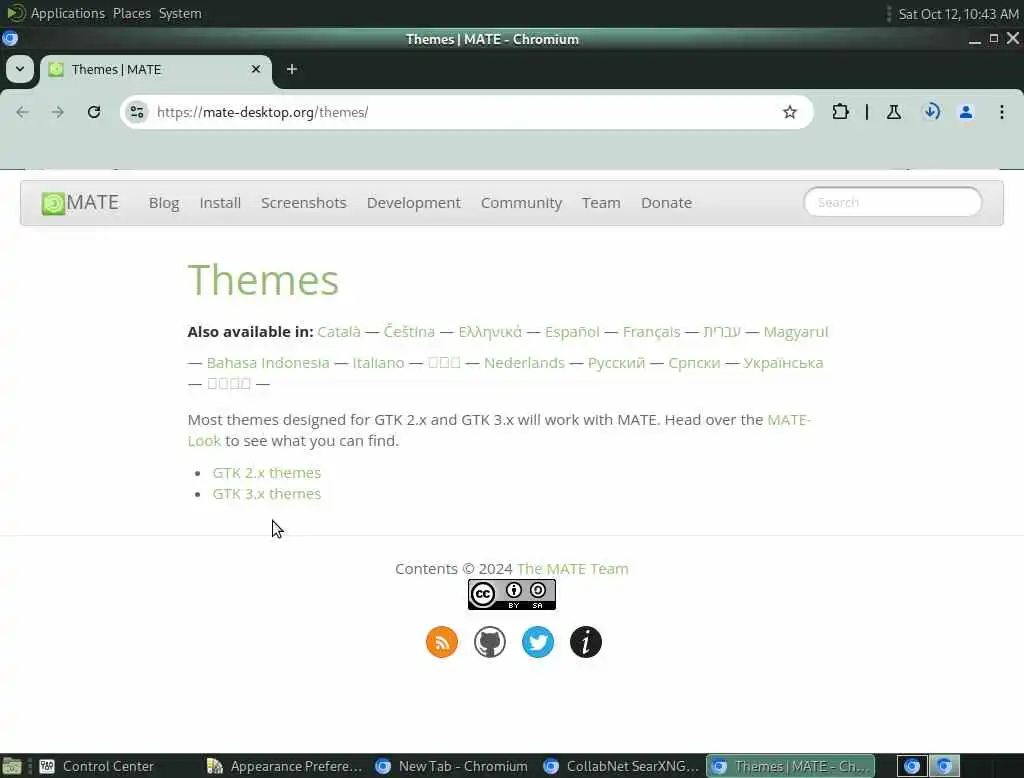
Task: Open the Places menu
Action: coord(132,13)
